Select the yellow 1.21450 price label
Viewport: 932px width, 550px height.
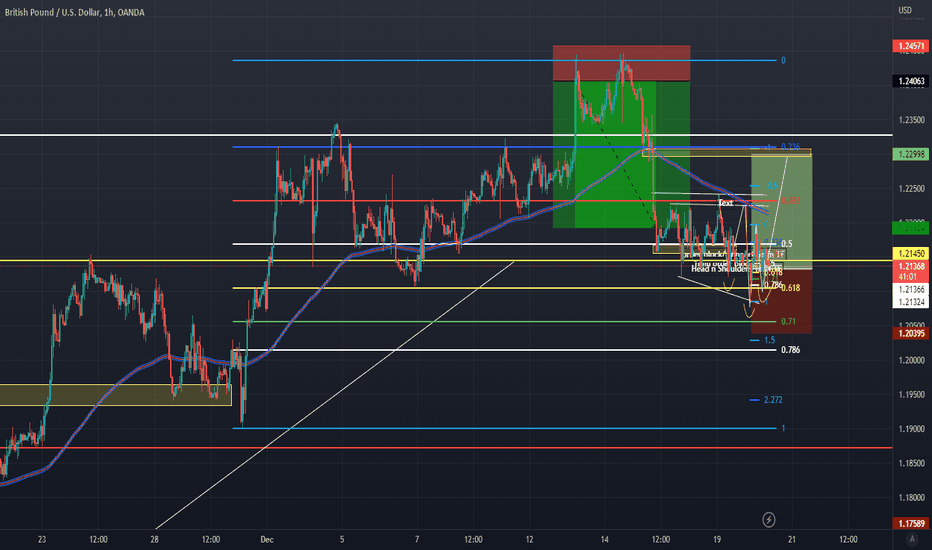[911, 254]
